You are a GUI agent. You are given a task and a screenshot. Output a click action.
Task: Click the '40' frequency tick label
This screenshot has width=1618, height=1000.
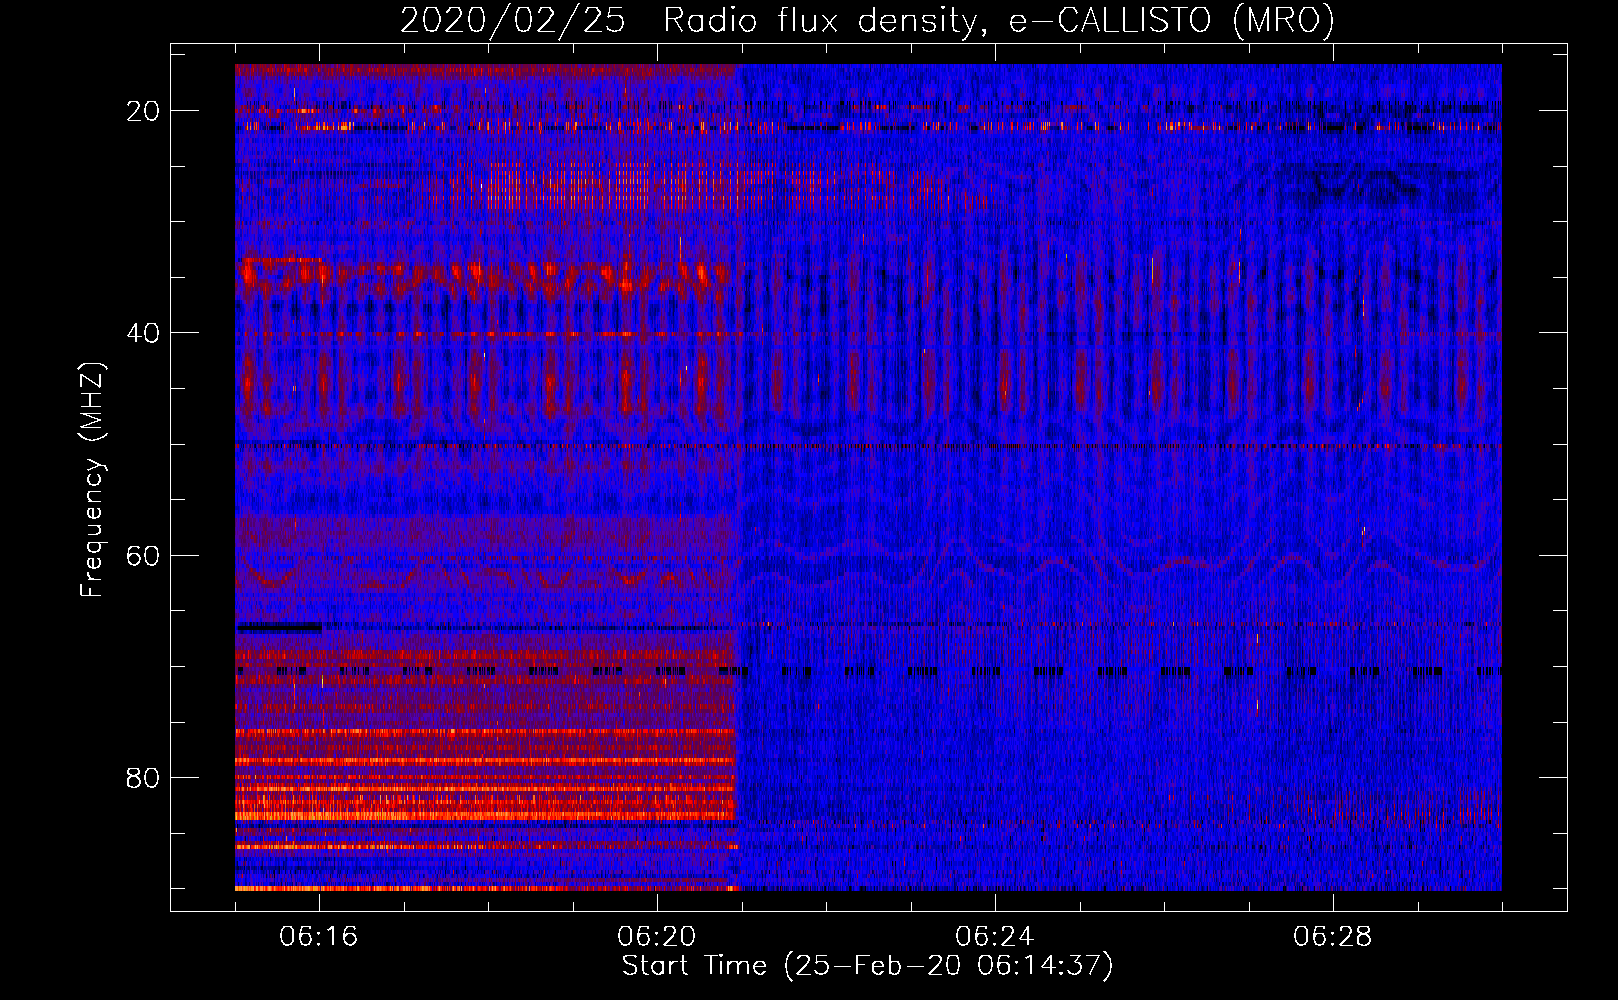143,333
